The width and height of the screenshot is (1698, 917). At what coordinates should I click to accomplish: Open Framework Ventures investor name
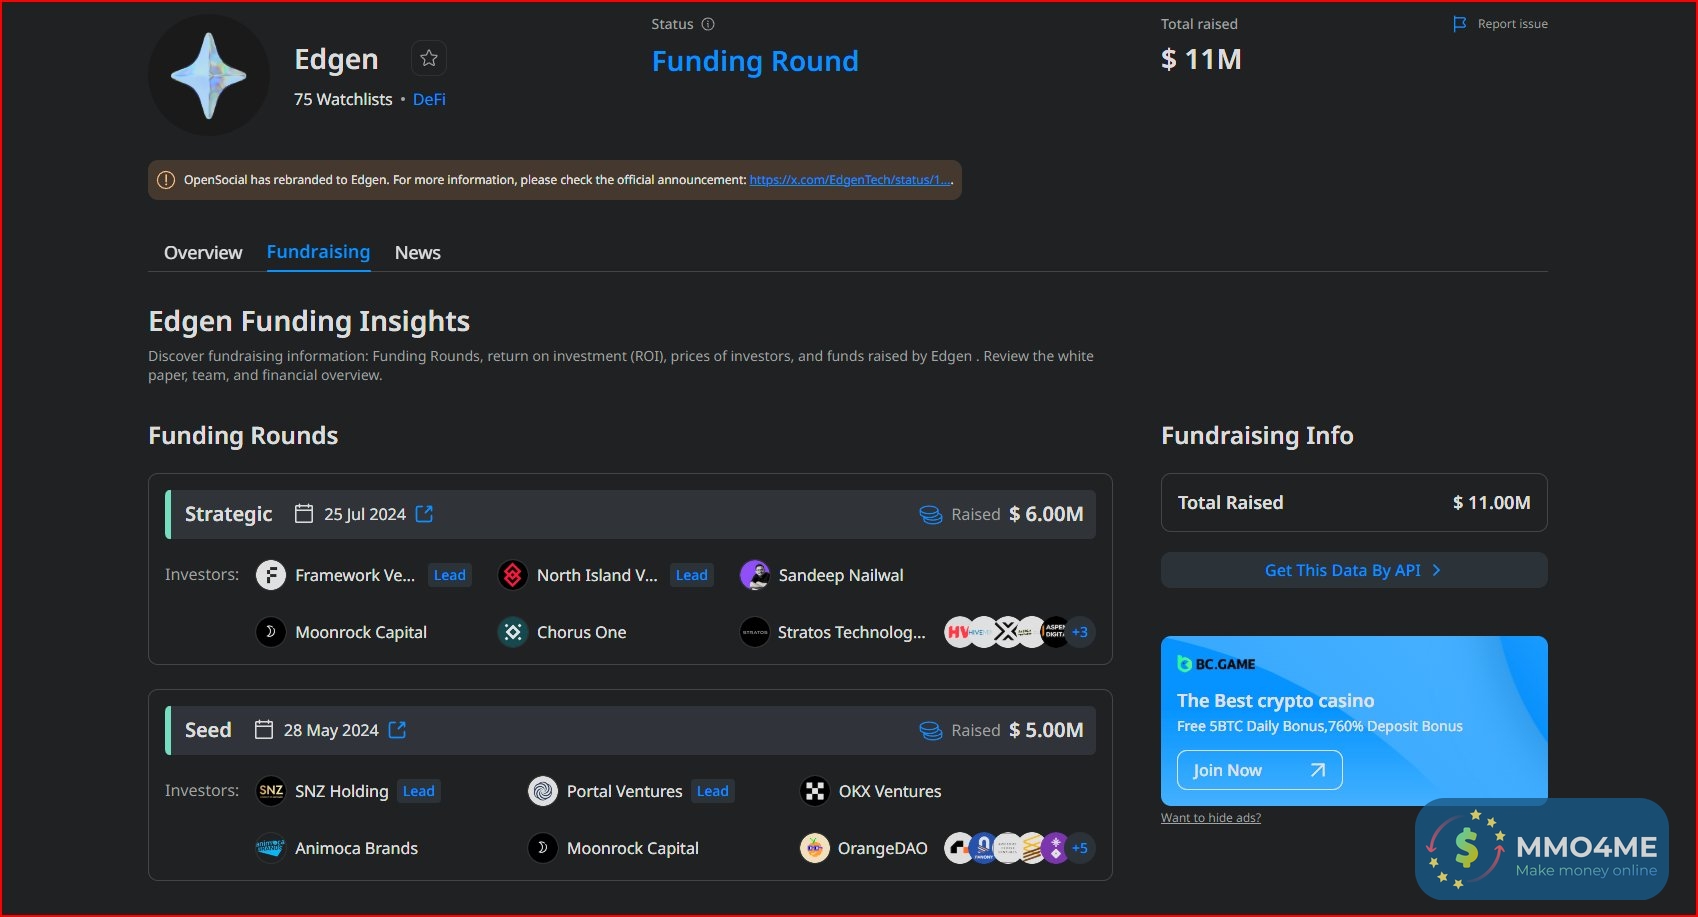click(355, 575)
